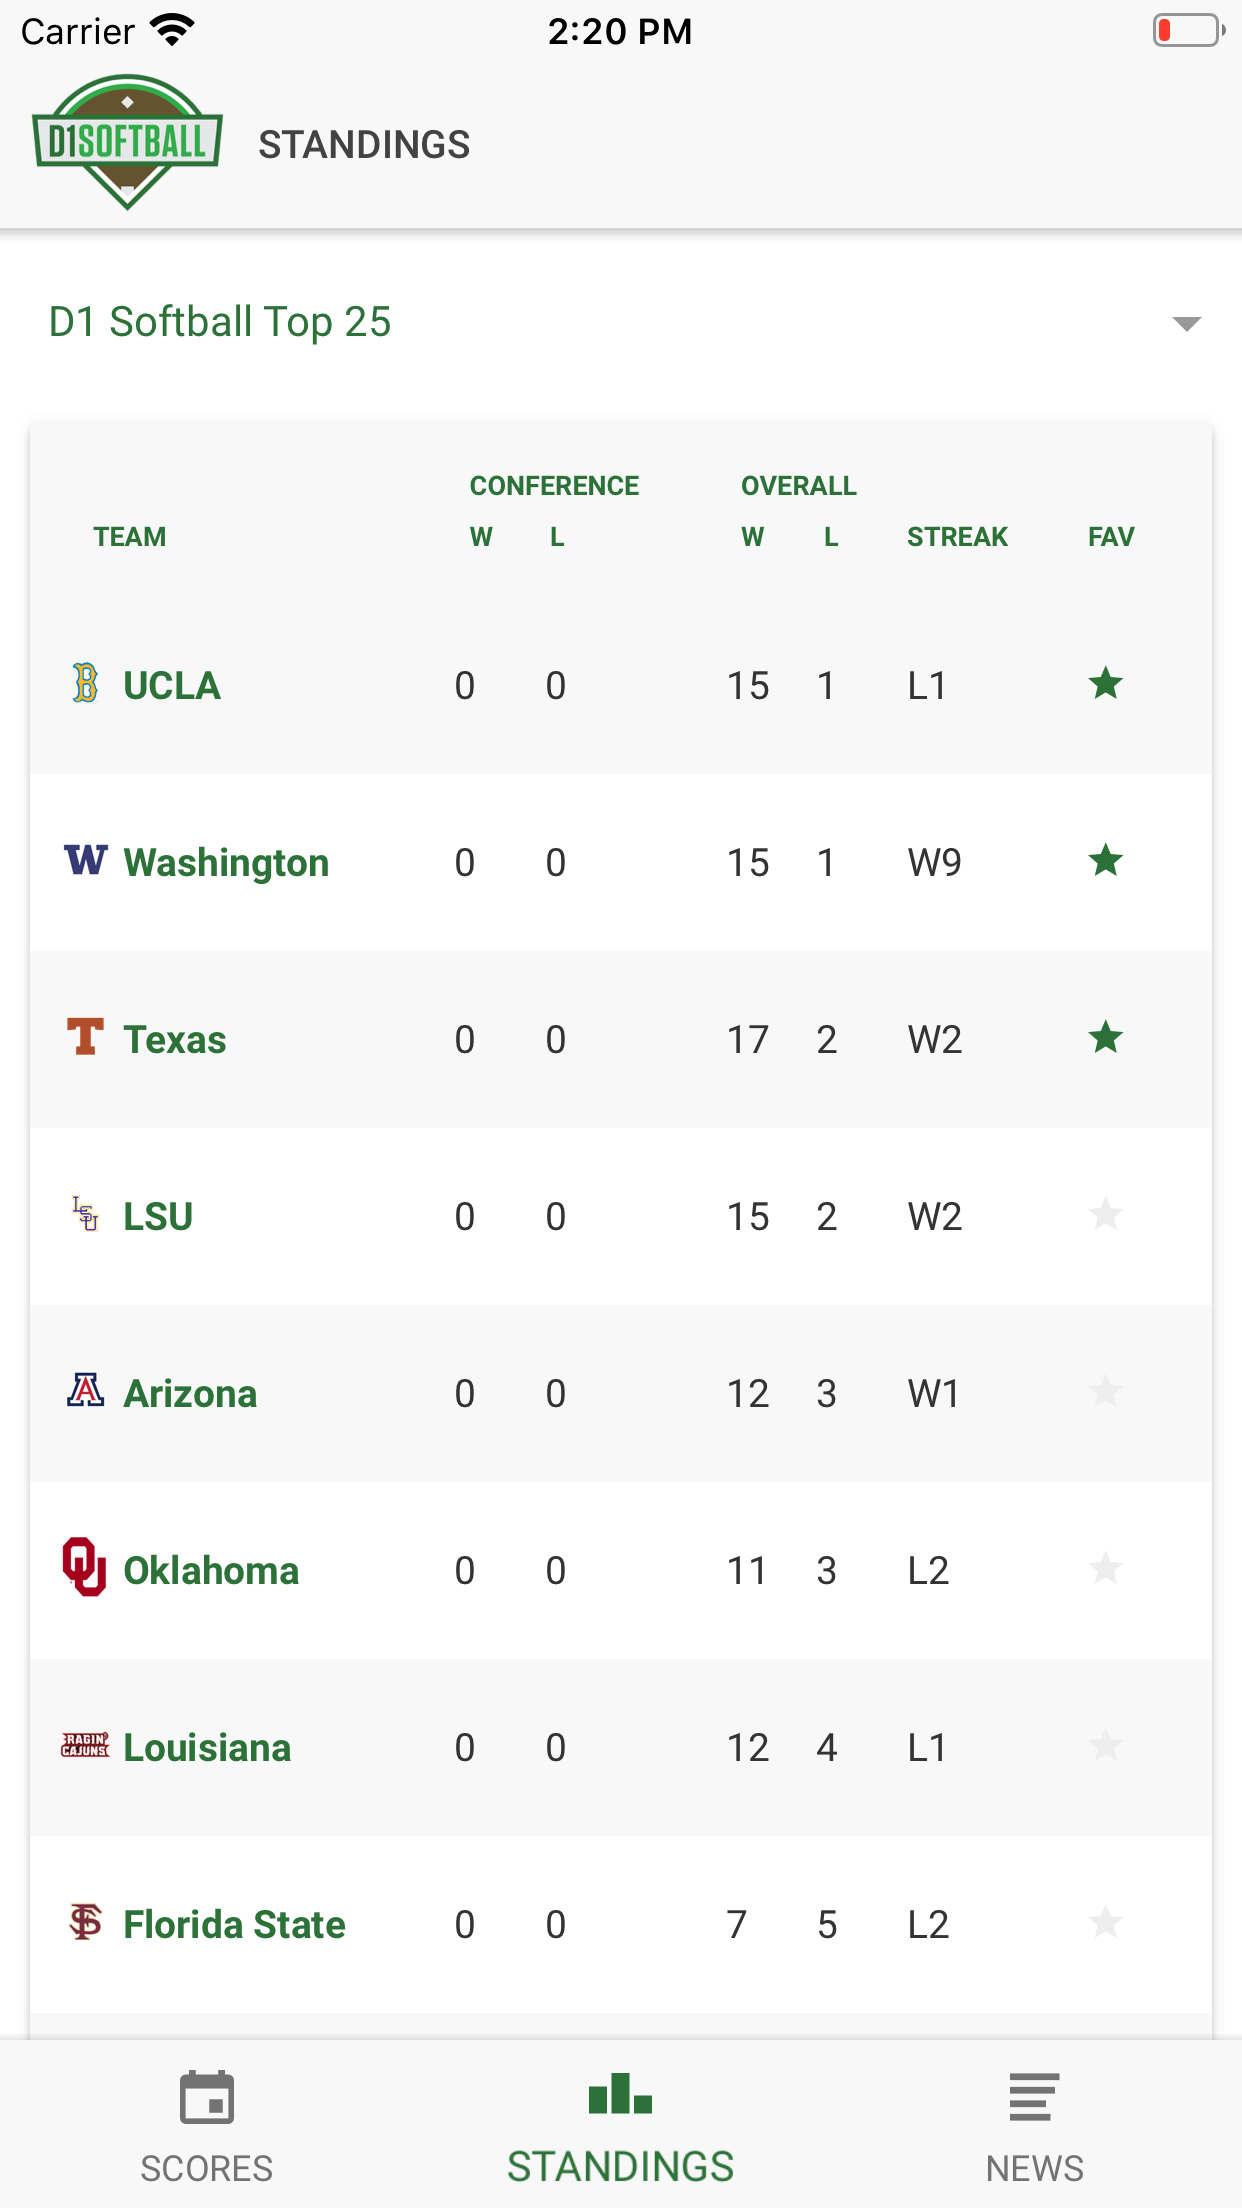1242x2208 pixels.
Task: Open the Washington team link
Action: pos(226,862)
